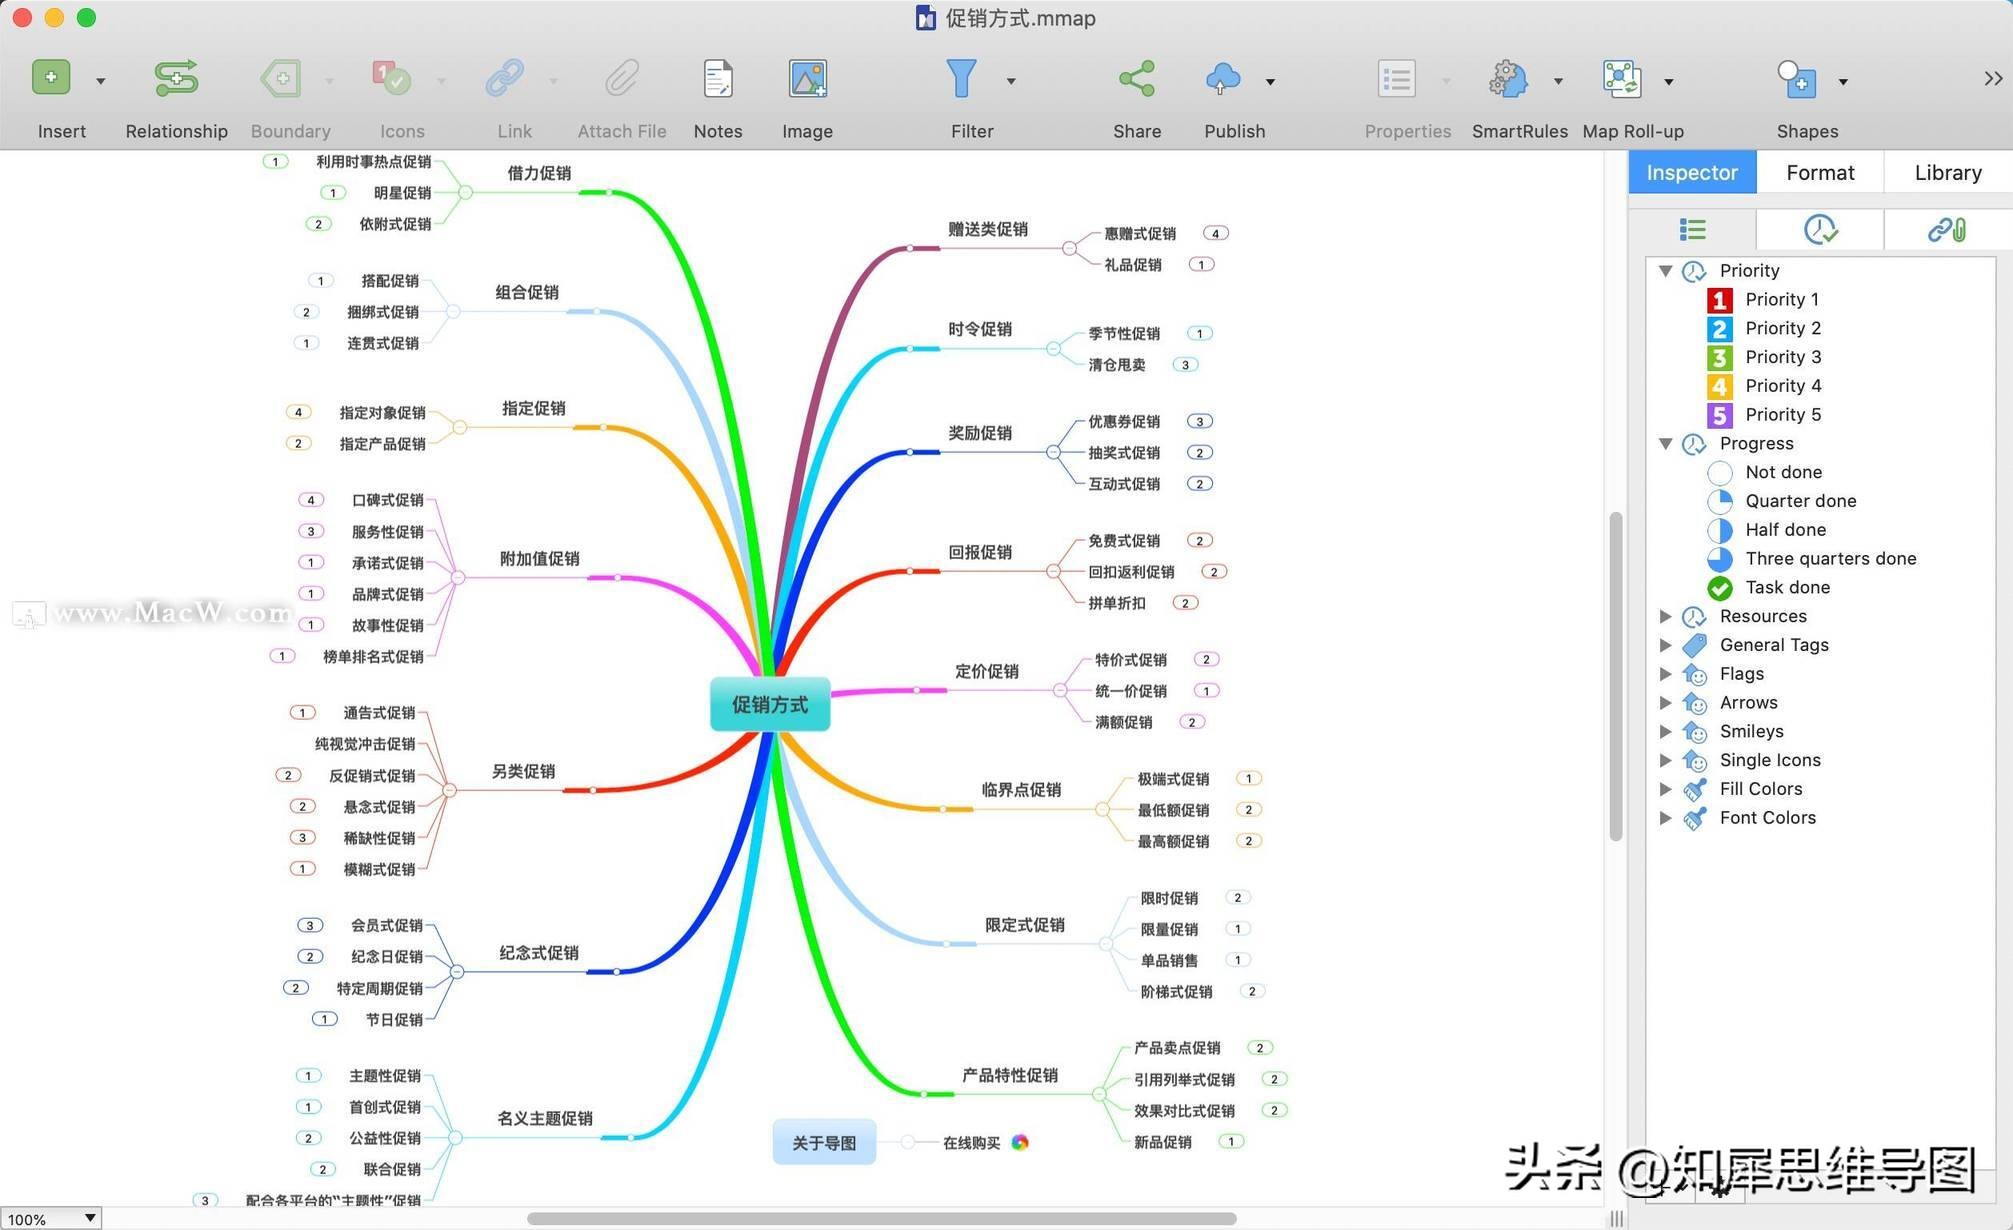This screenshot has width=2013, height=1230.
Task: Click the Attach File icon
Action: (x=620, y=77)
